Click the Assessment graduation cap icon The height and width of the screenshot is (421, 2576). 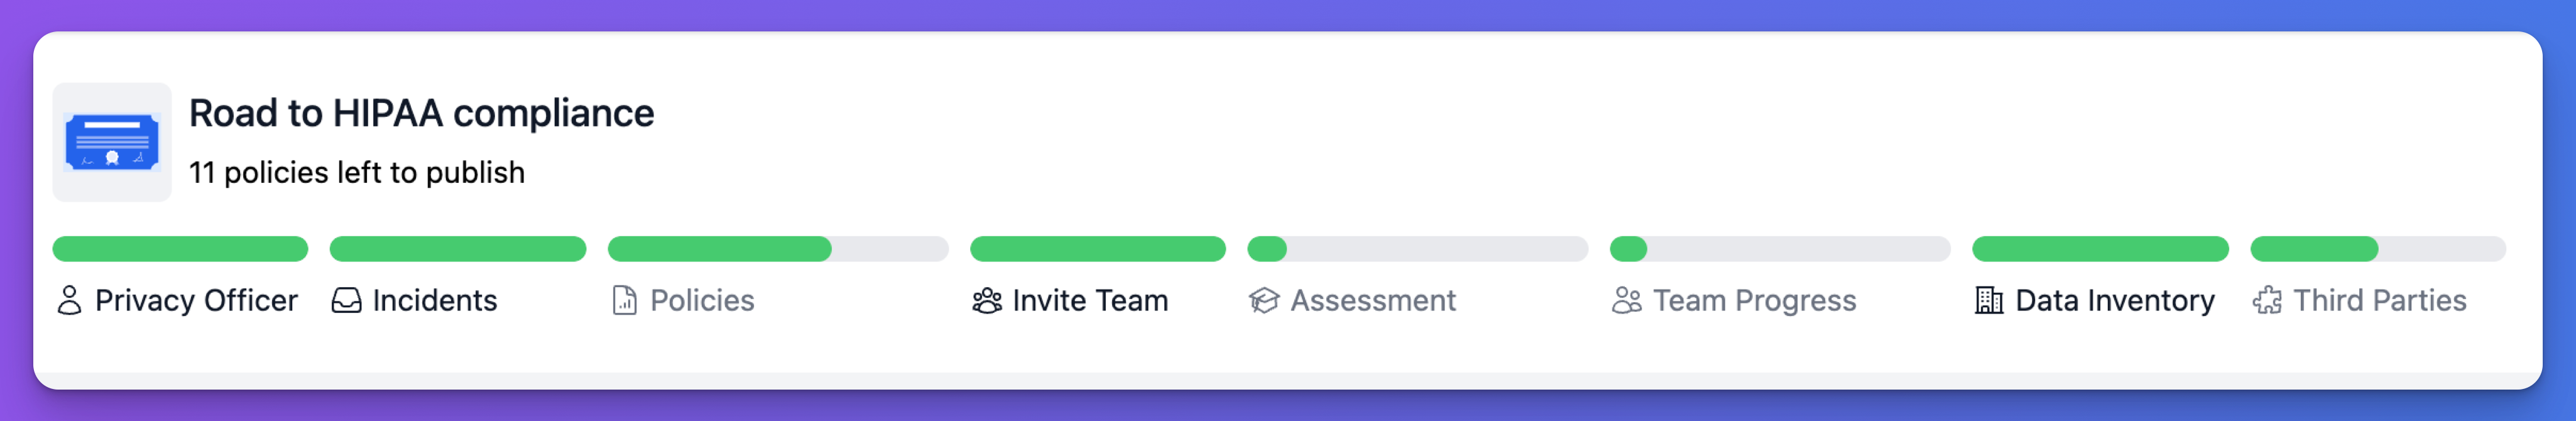coord(1264,300)
